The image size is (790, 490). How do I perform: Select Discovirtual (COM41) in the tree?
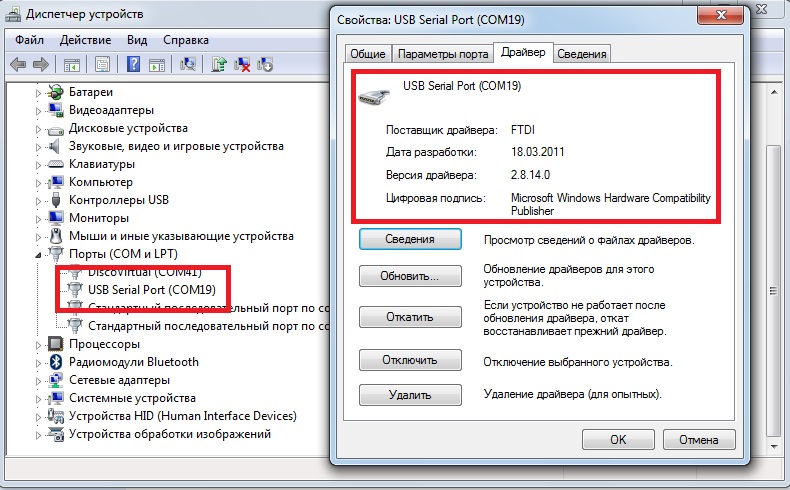(145, 272)
